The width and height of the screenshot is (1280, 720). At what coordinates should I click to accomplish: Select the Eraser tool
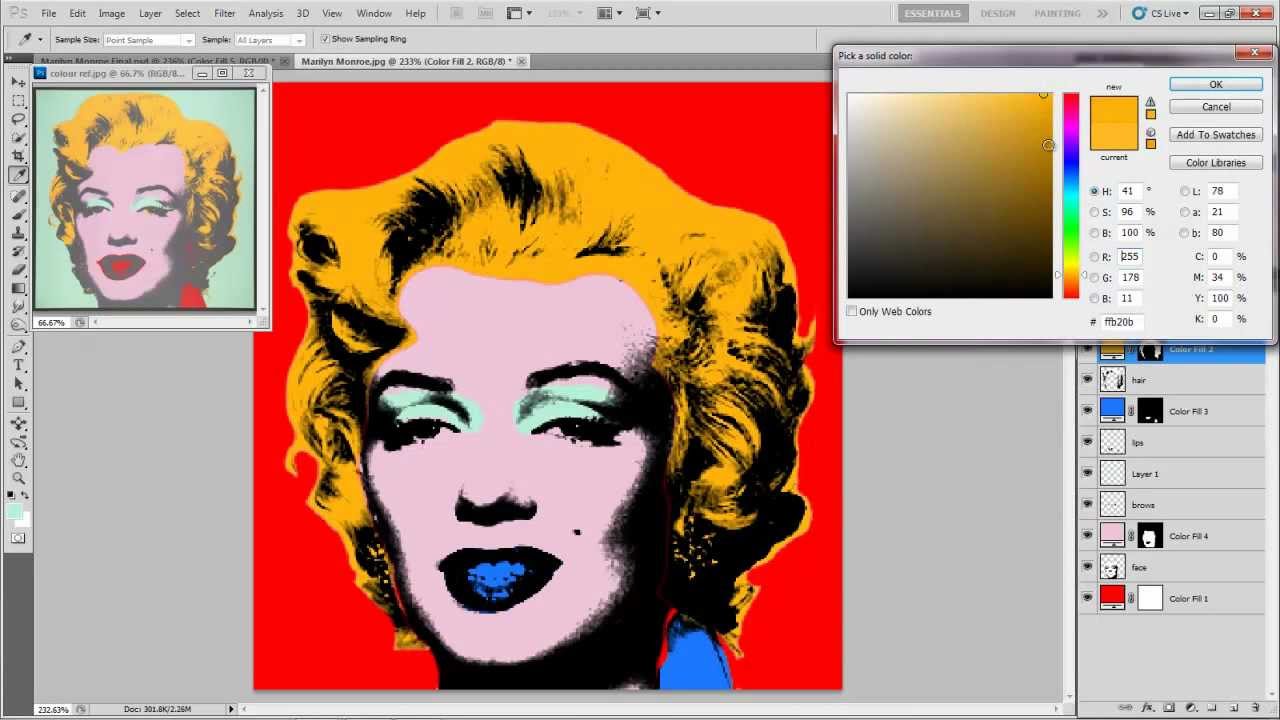(x=19, y=270)
